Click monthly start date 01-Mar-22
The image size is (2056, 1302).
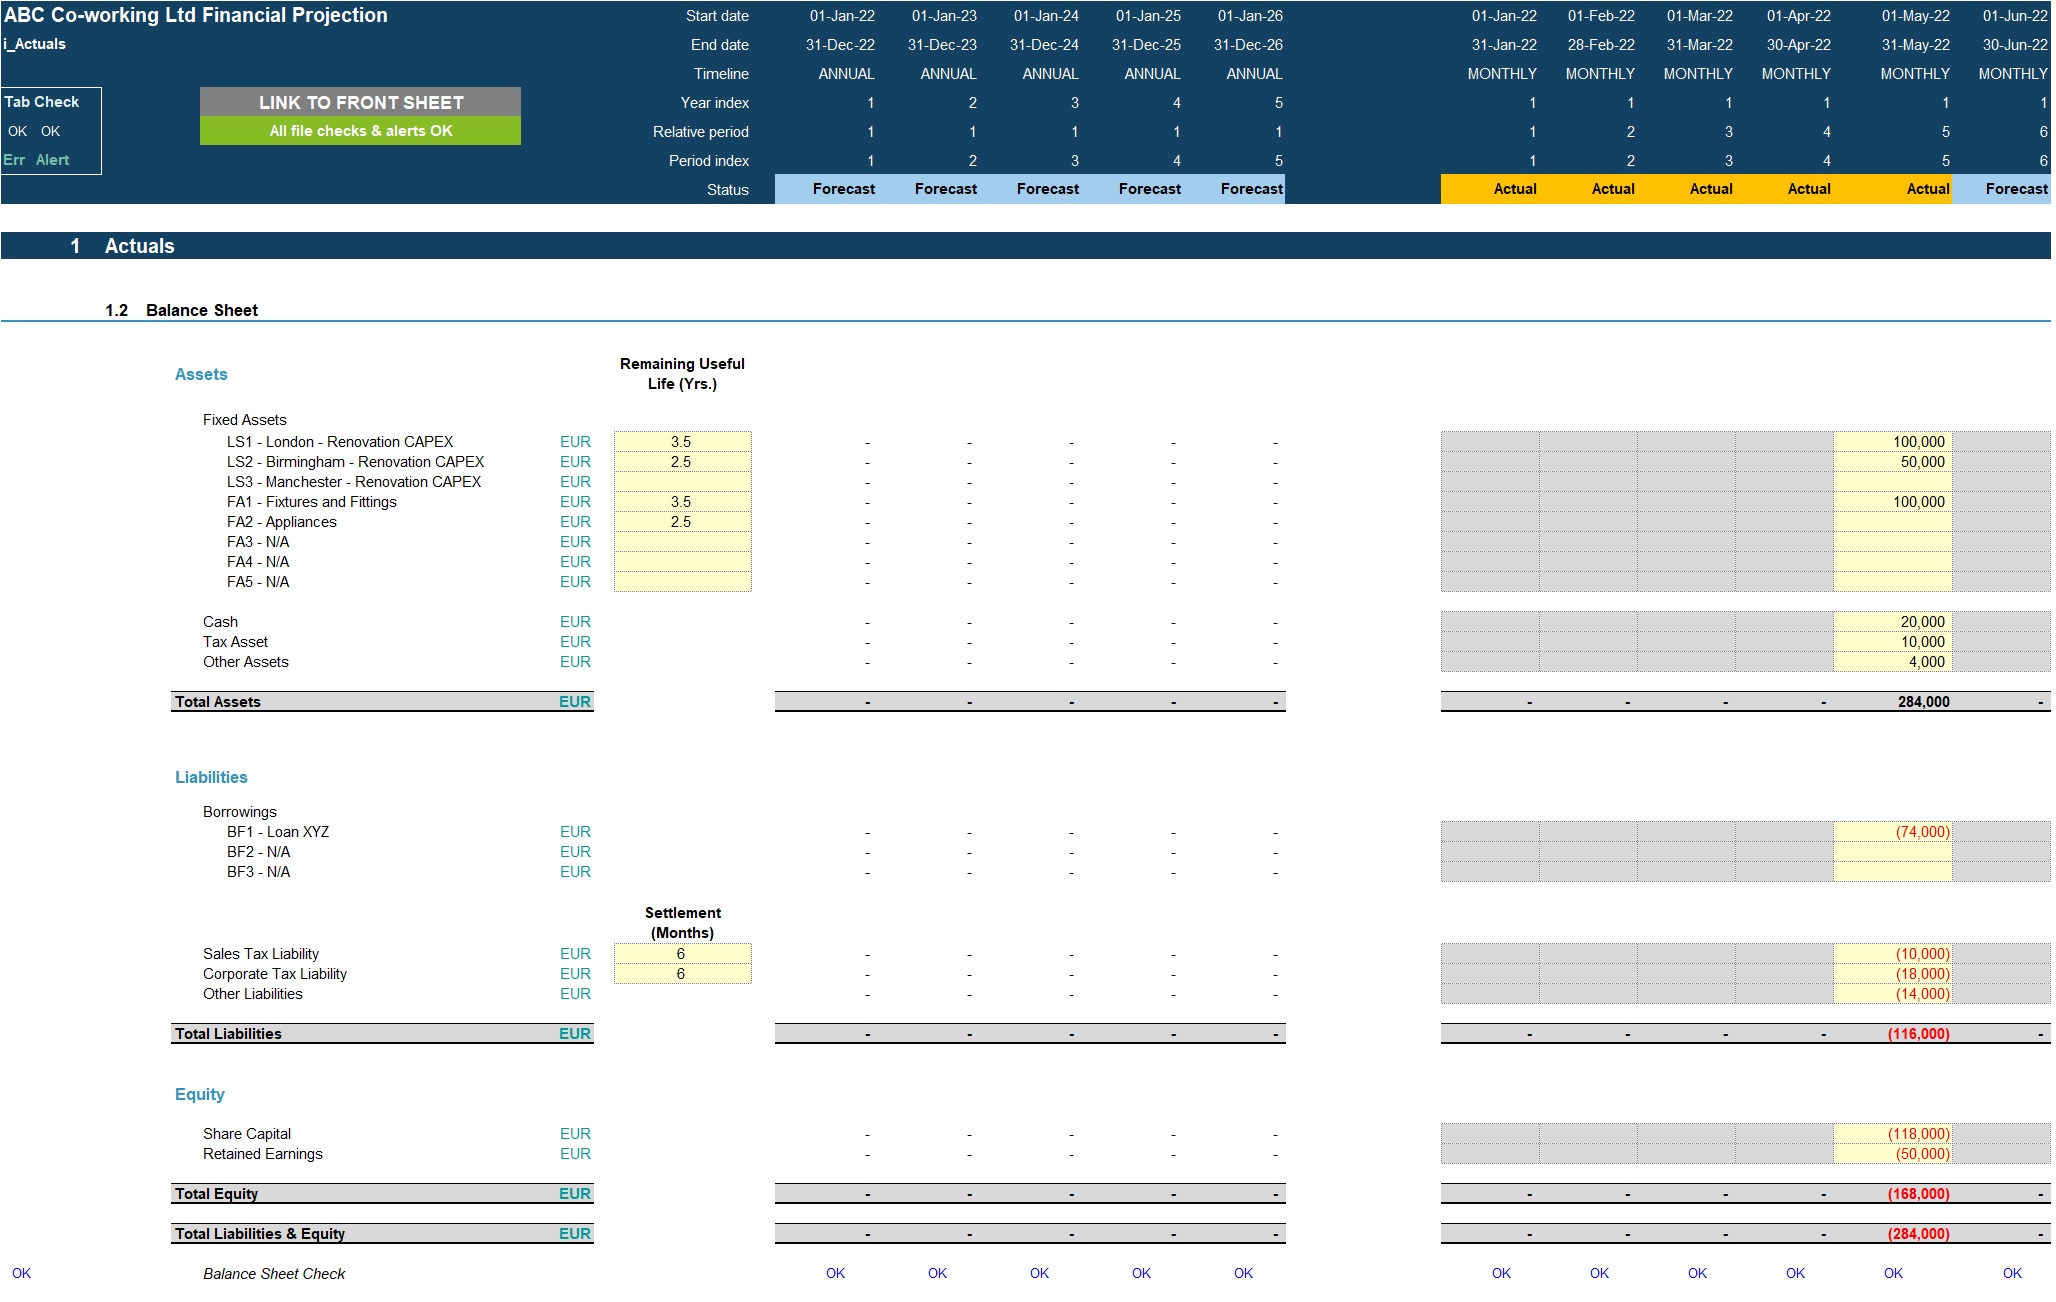tap(1699, 16)
